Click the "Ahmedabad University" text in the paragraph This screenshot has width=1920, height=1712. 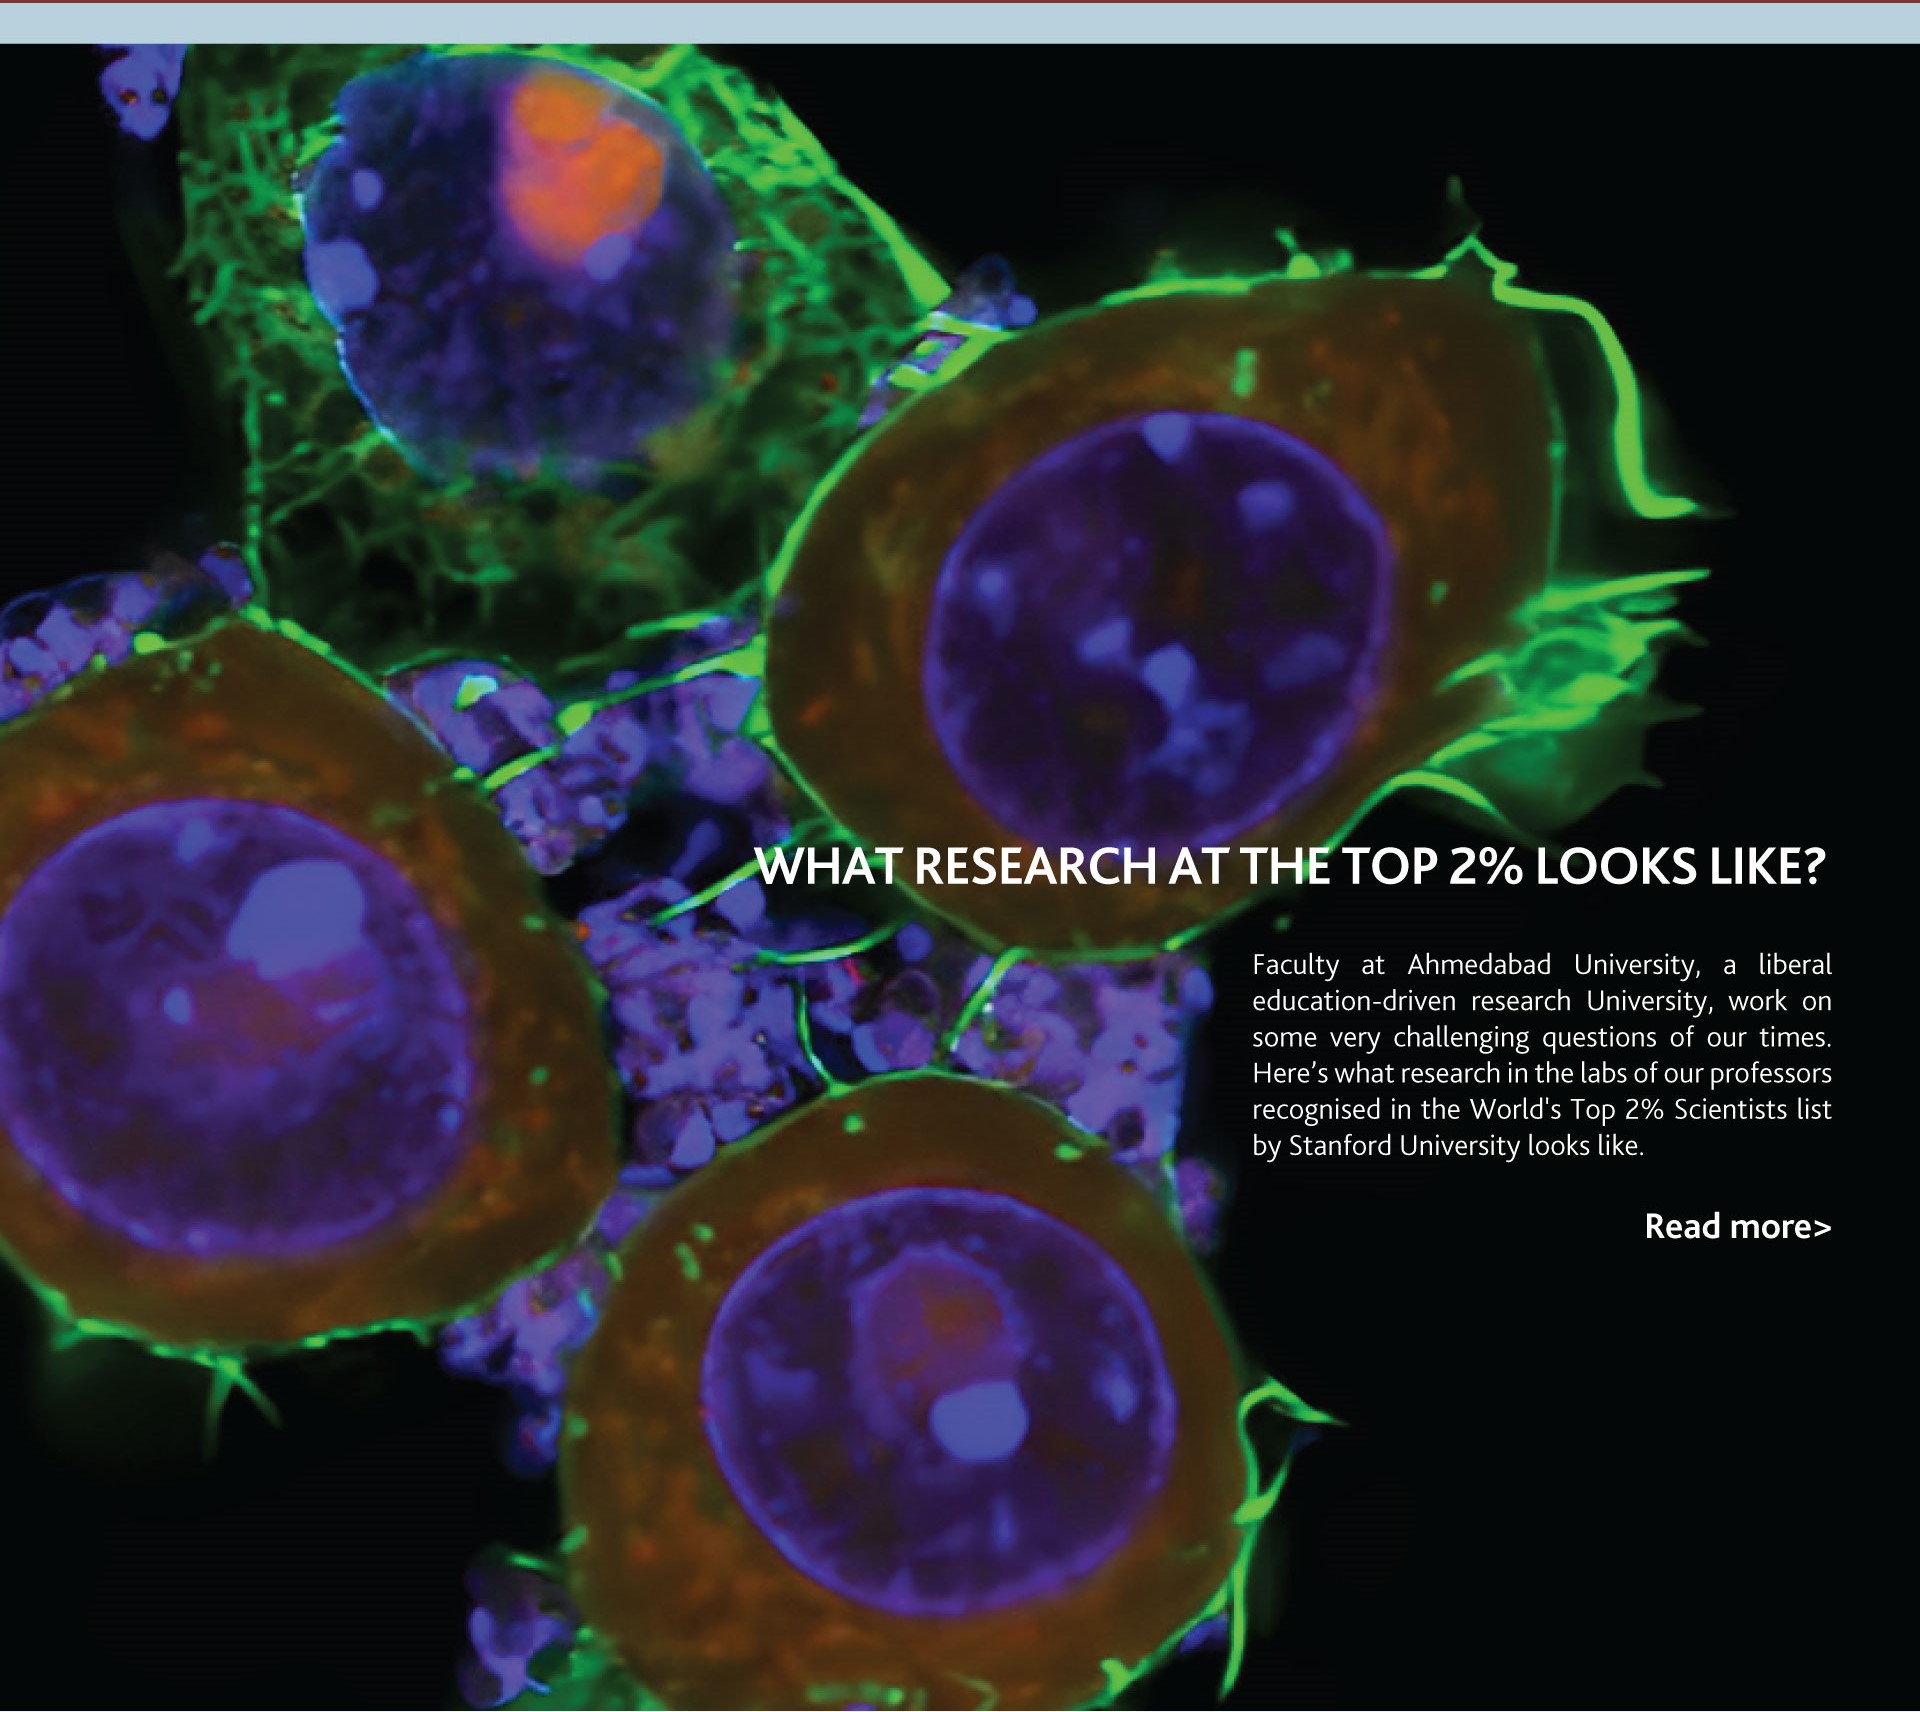click(1552, 965)
